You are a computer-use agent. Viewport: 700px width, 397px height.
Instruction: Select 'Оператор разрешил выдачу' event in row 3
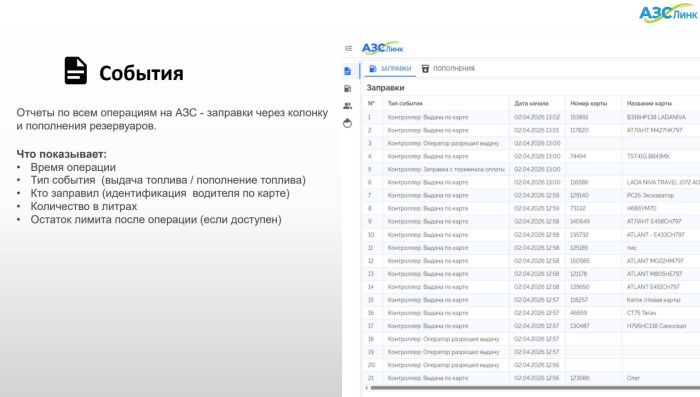tap(443, 143)
